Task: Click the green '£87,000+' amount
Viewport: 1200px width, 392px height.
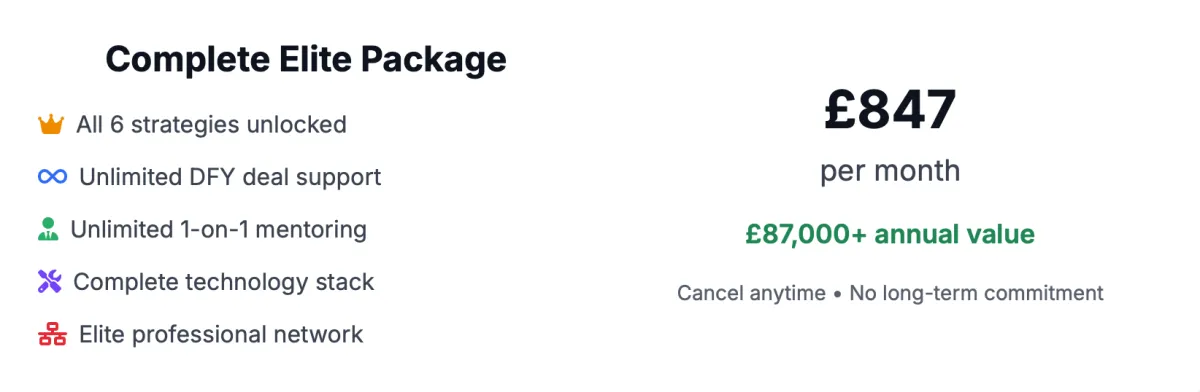Action: (x=806, y=235)
